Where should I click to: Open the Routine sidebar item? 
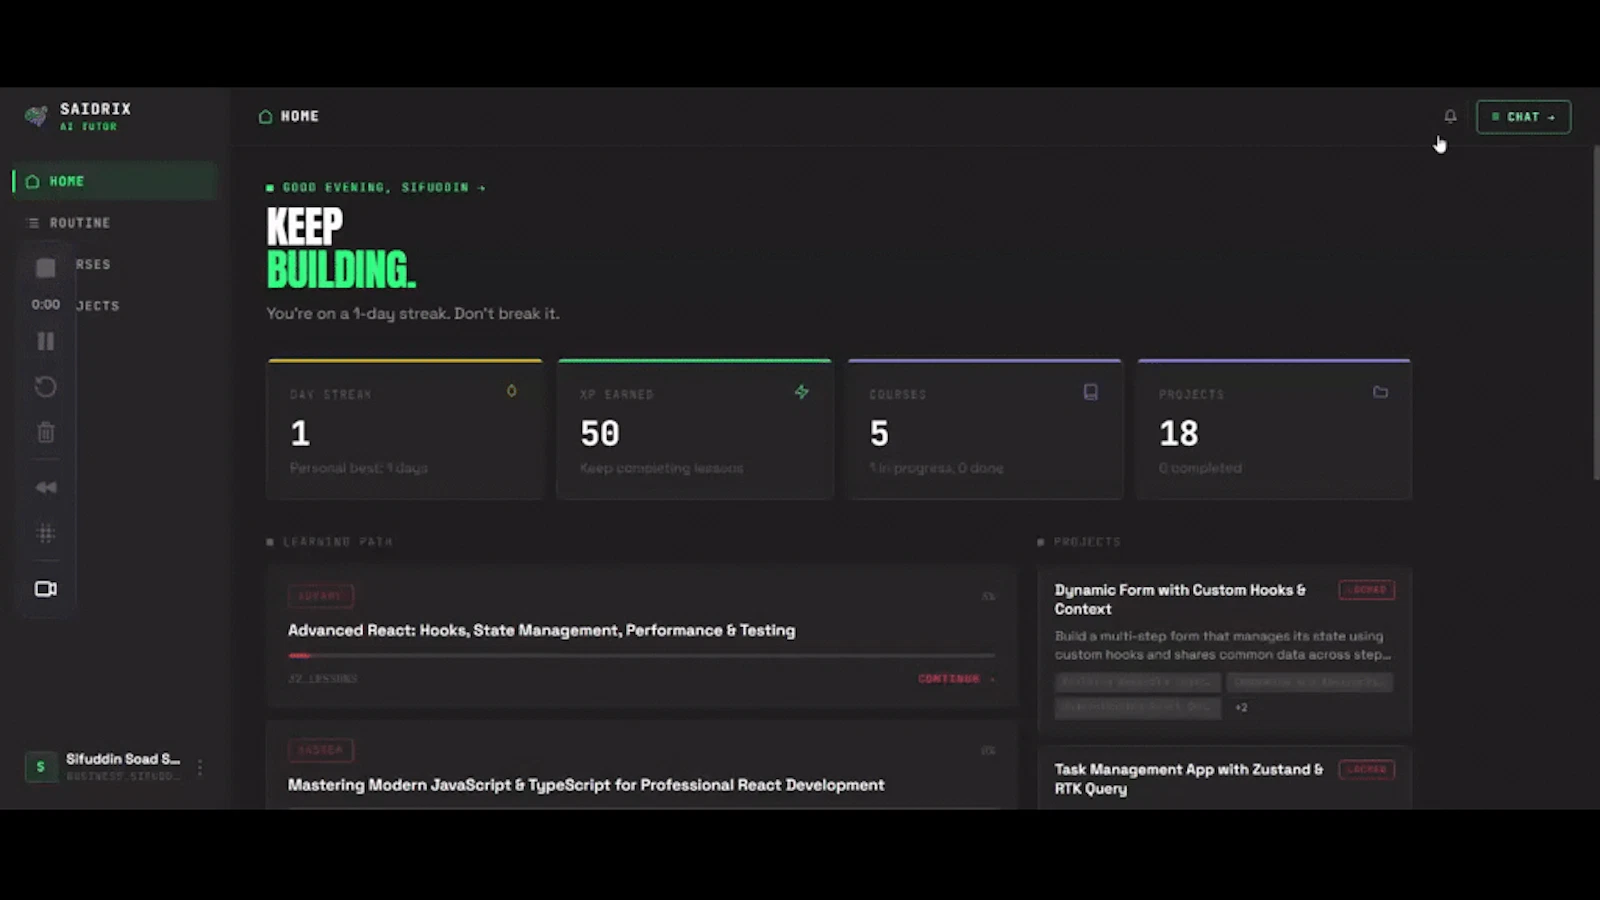[115, 223]
